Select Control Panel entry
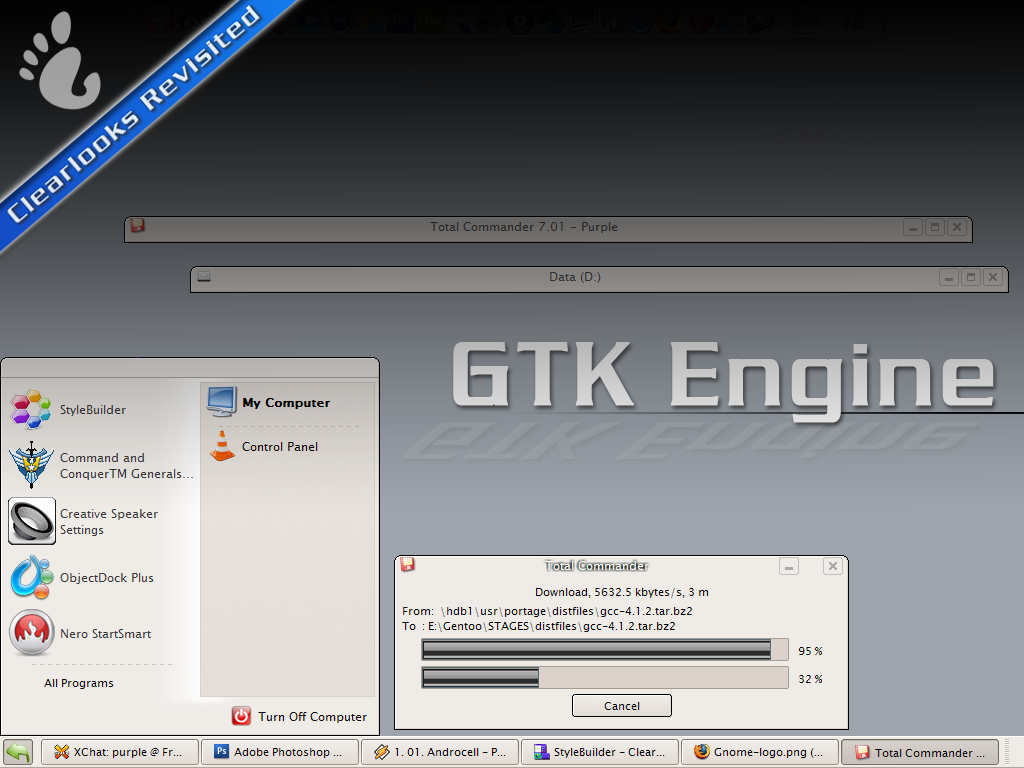The image size is (1024, 768). 280,447
